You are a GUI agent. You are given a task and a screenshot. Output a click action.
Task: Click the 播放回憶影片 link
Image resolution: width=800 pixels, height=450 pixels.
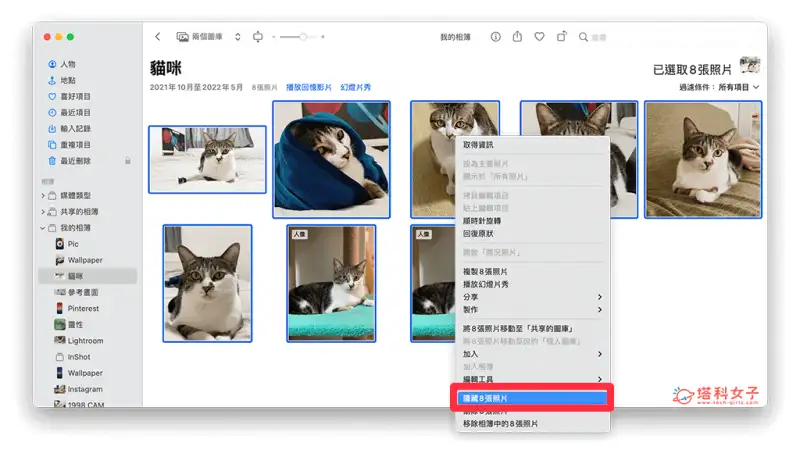[309, 87]
